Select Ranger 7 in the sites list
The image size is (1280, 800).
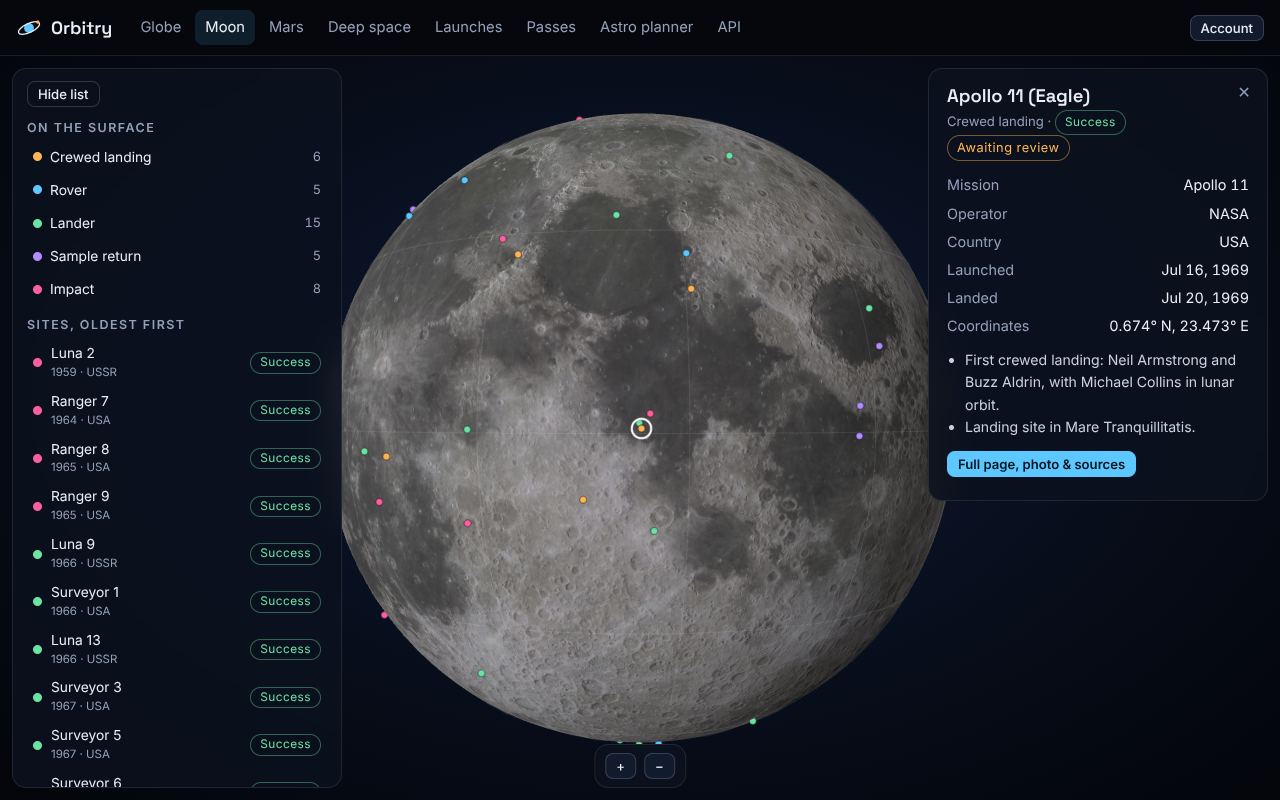pyautogui.click(x=177, y=410)
